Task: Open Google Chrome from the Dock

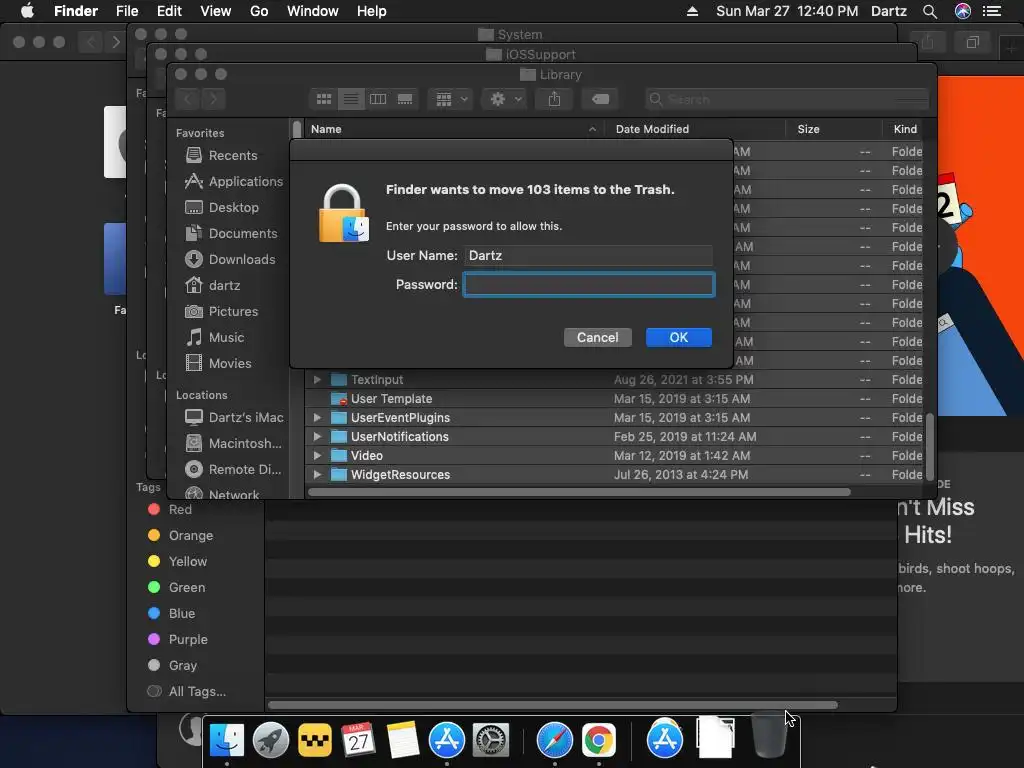Action: coord(599,740)
